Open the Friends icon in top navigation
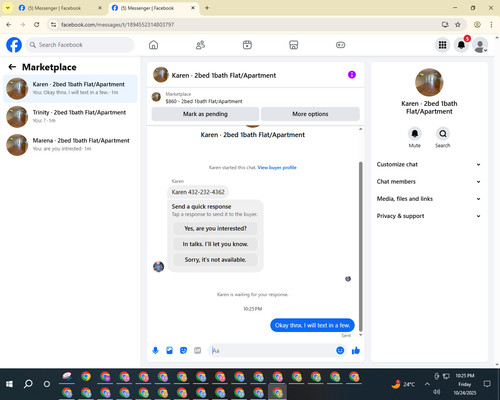This screenshot has width=500, height=400. pyautogui.click(x=200, y=45)
